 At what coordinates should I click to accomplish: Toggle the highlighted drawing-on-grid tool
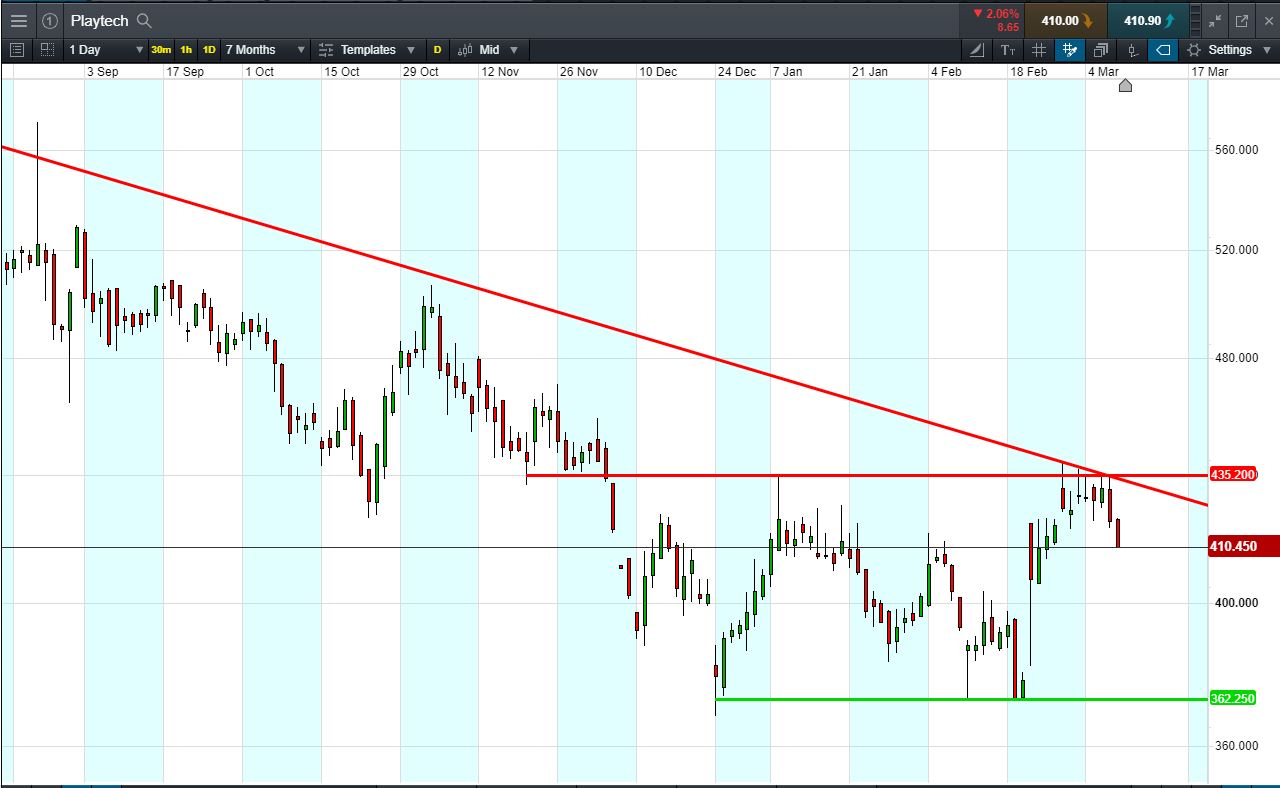pos(1070,49)
